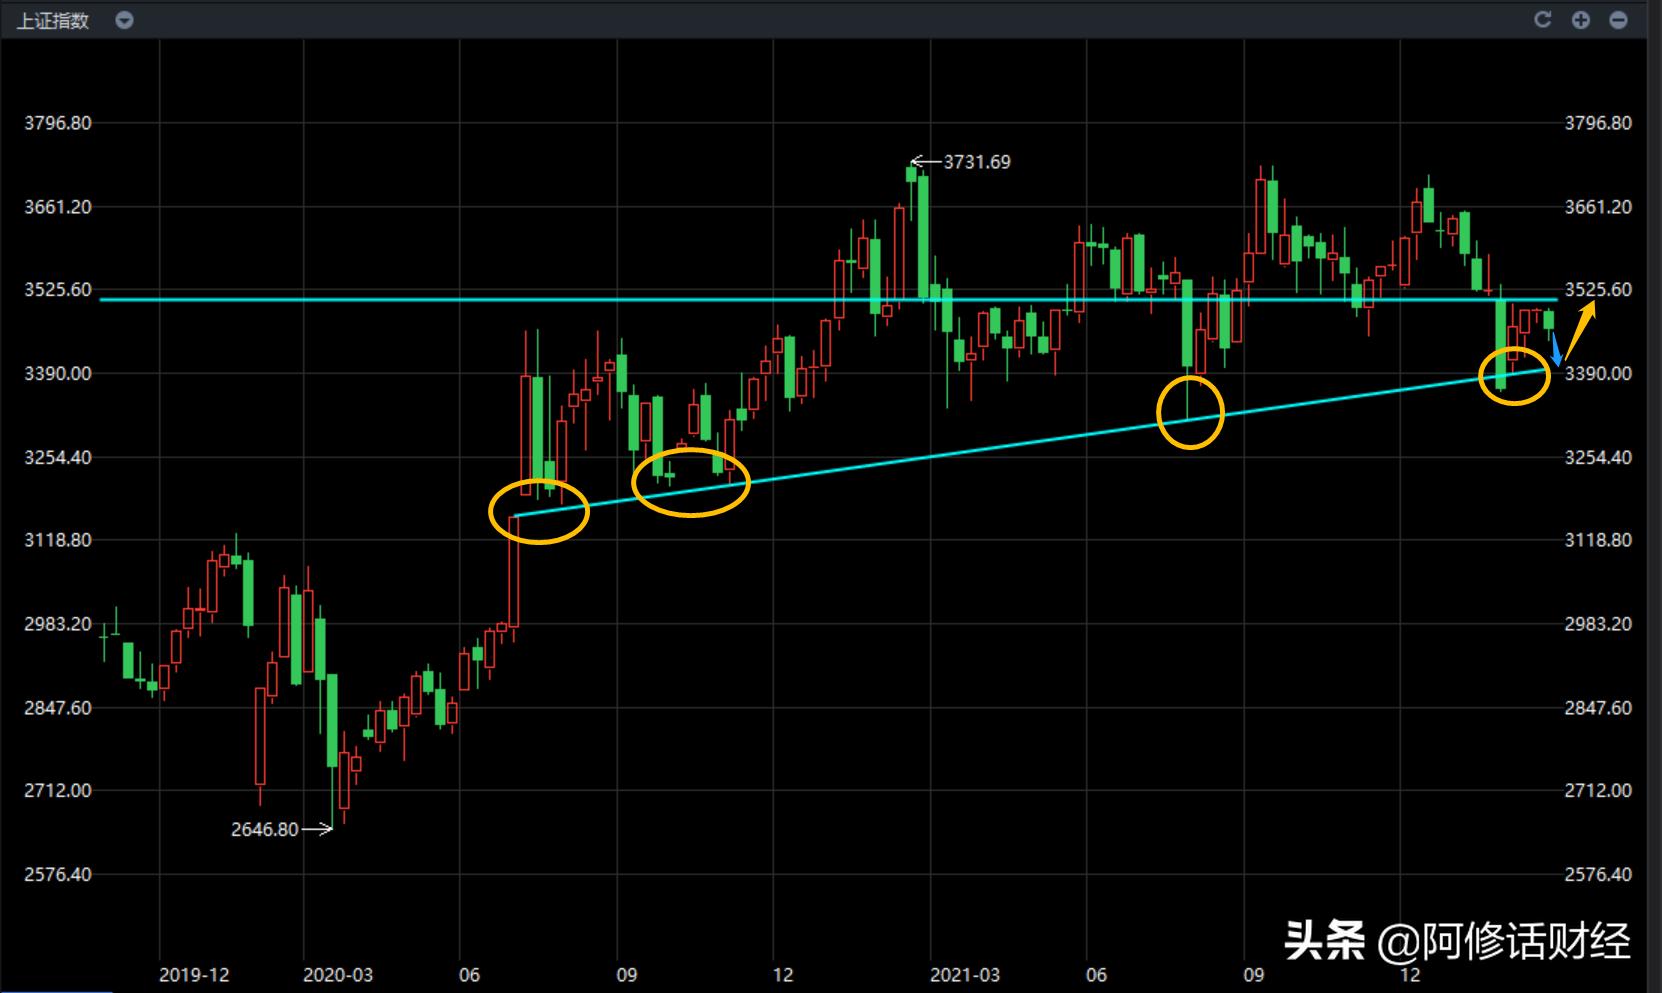Select the 3731.69 high price label
1662x993 pixels.
pos(977,162)
